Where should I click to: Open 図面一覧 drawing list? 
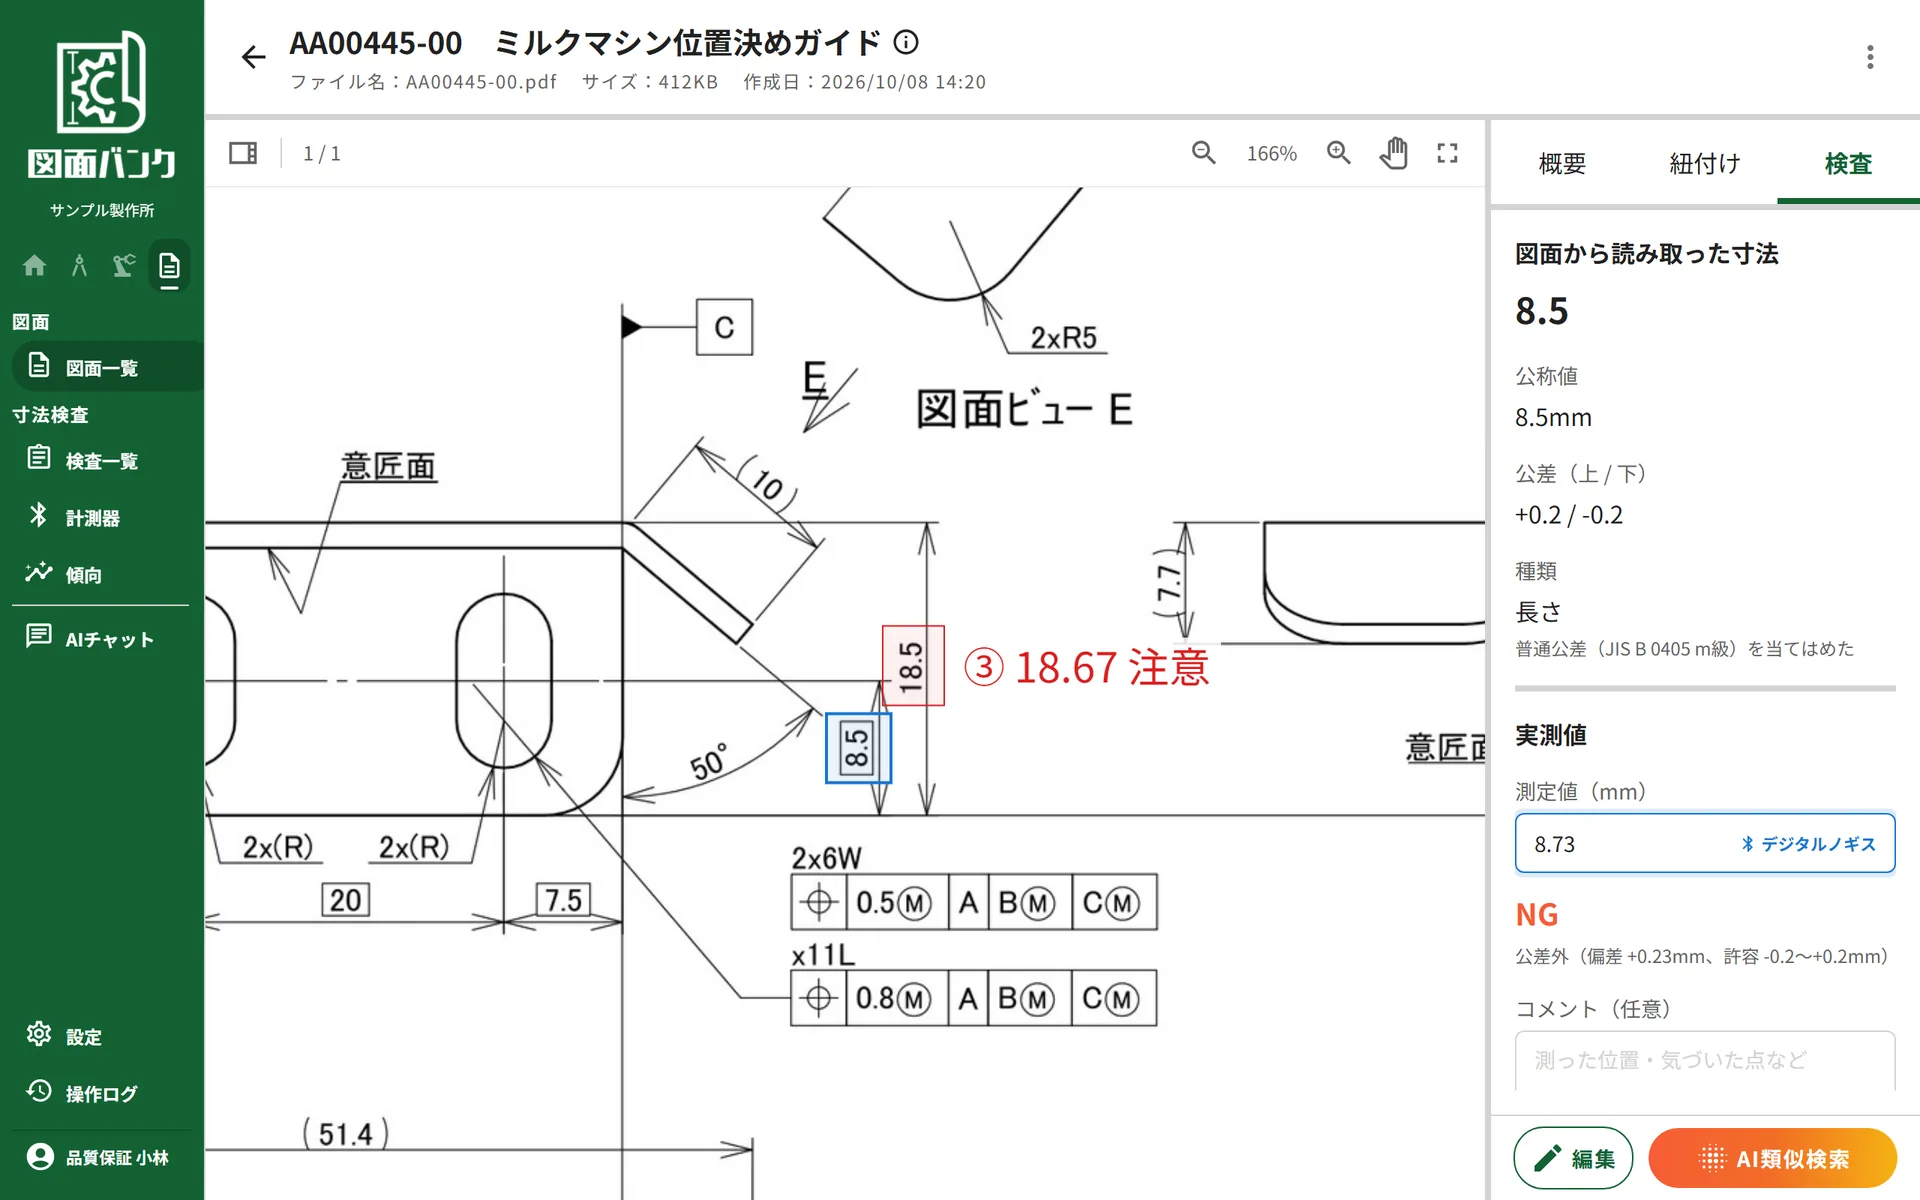click(108, 367)
